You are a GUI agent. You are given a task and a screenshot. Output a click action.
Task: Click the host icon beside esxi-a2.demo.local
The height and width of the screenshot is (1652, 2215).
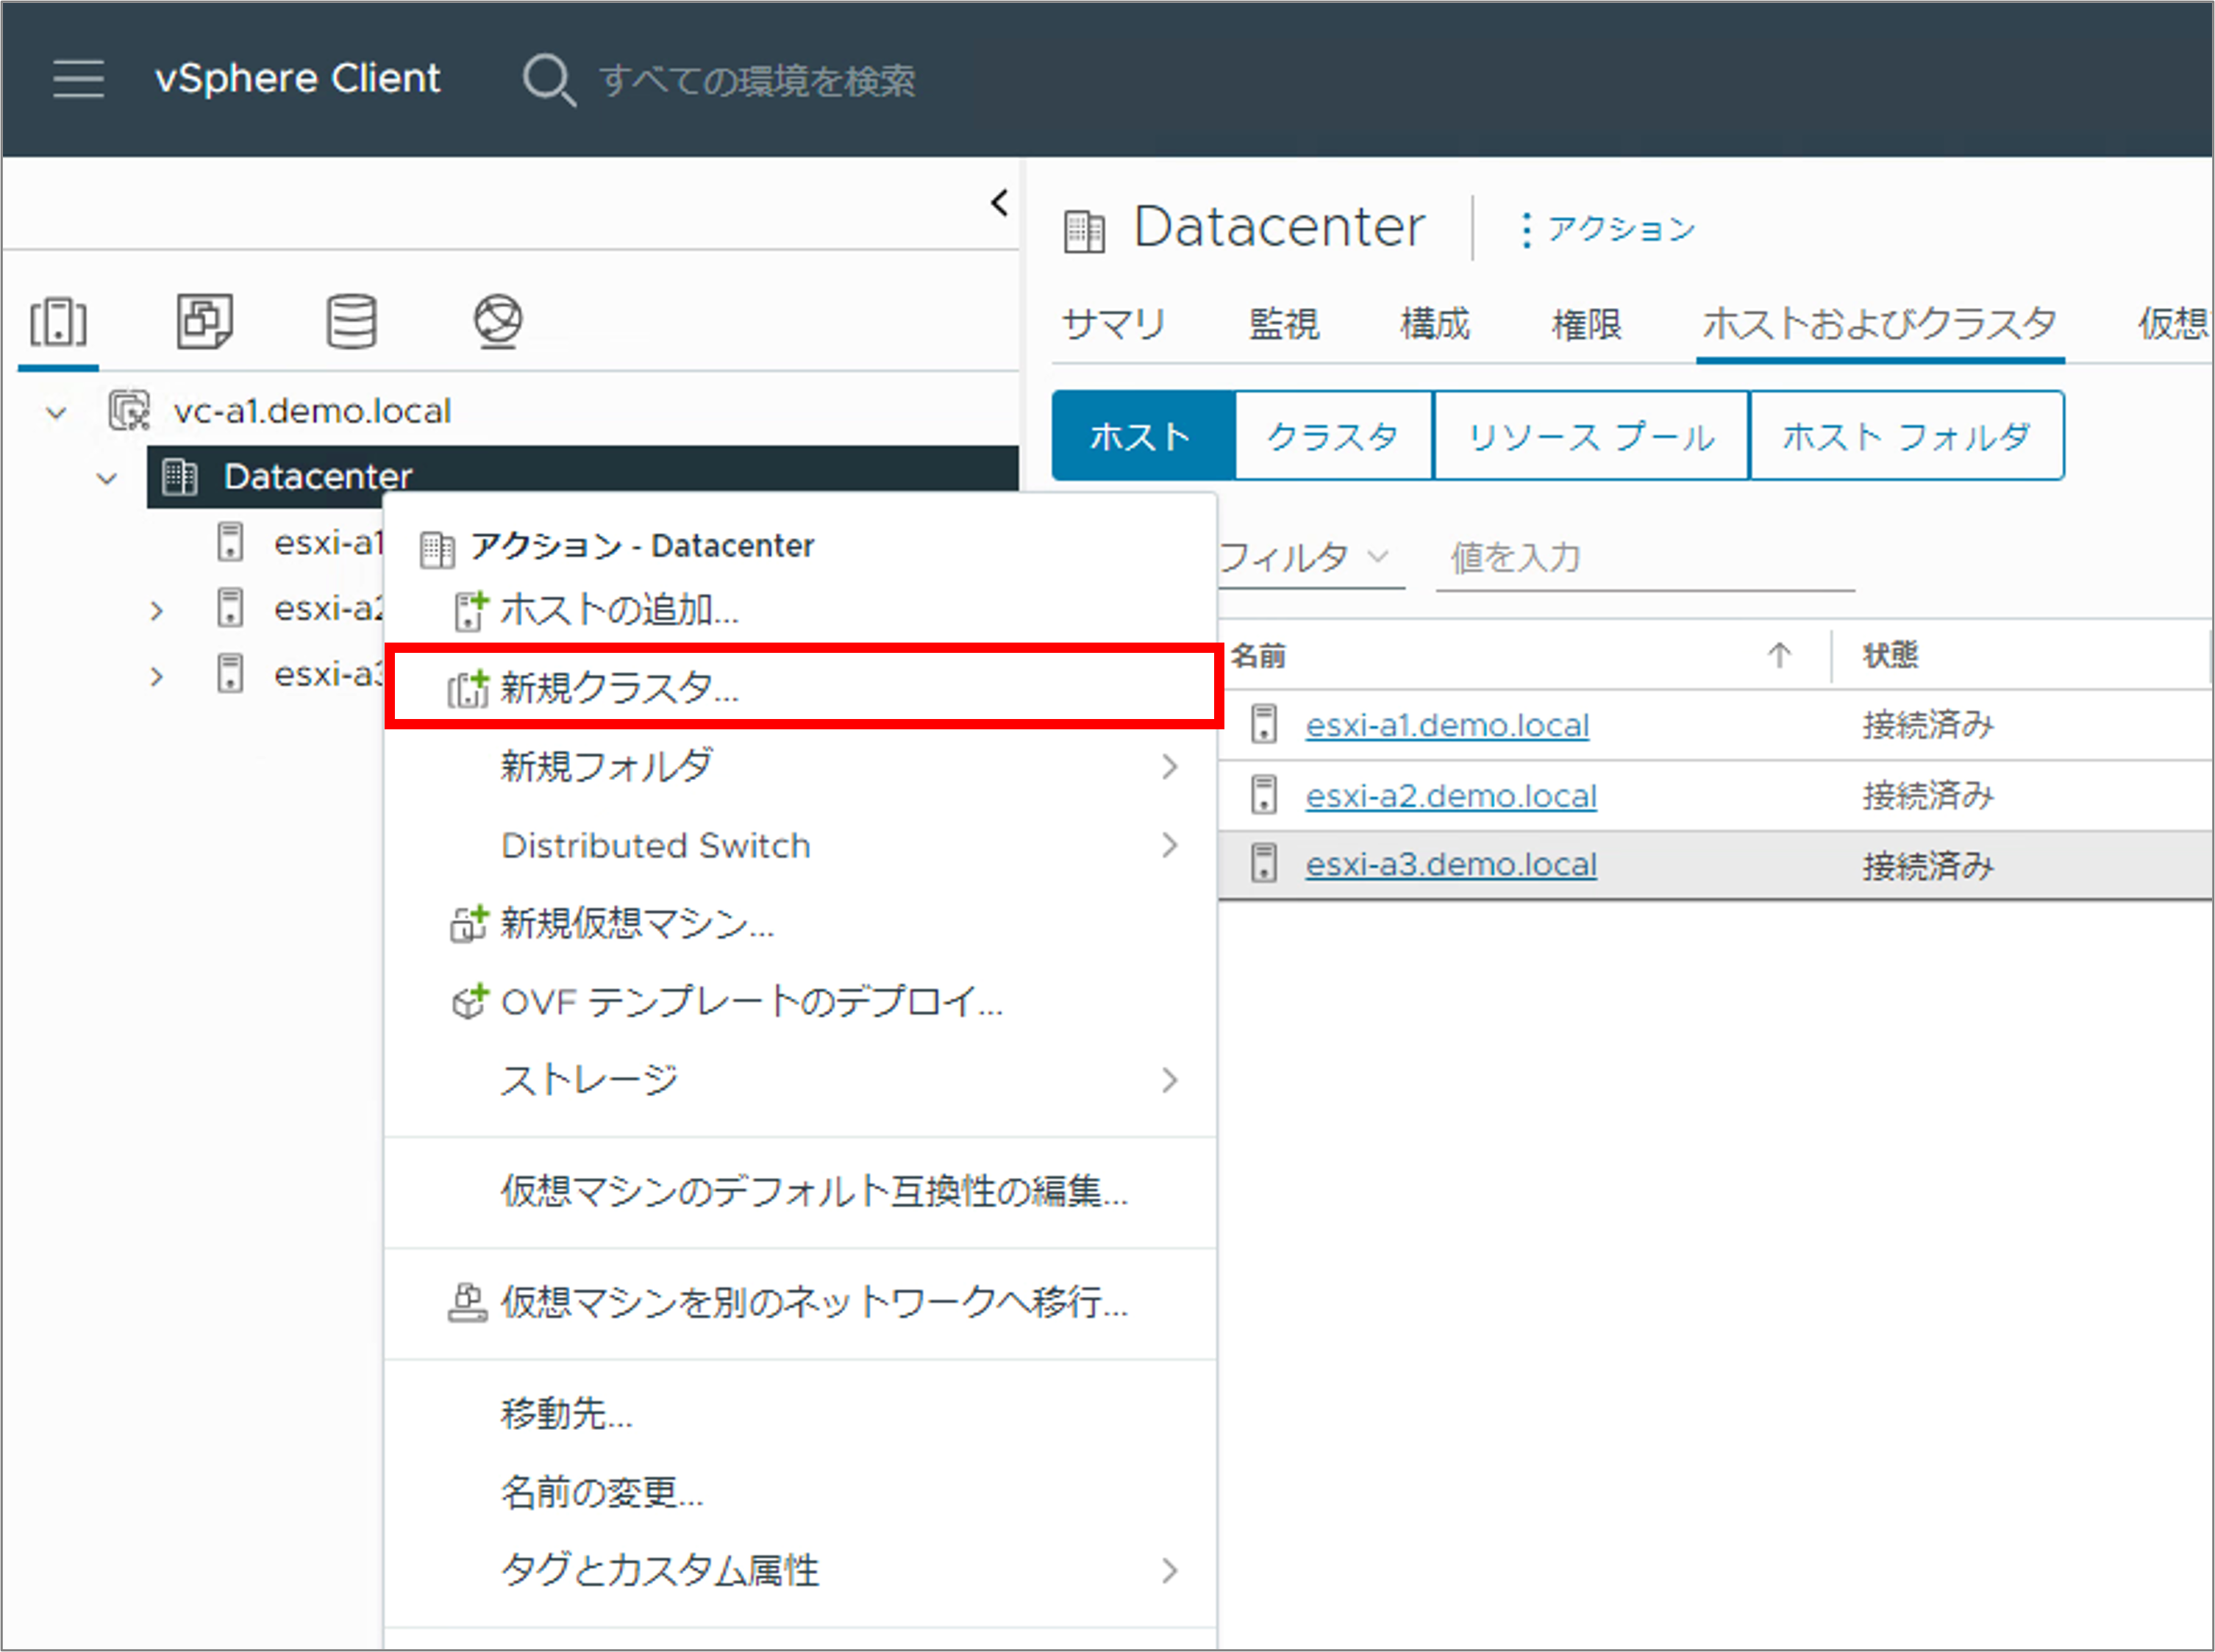pyautogui.click(x=1264, y=795)
